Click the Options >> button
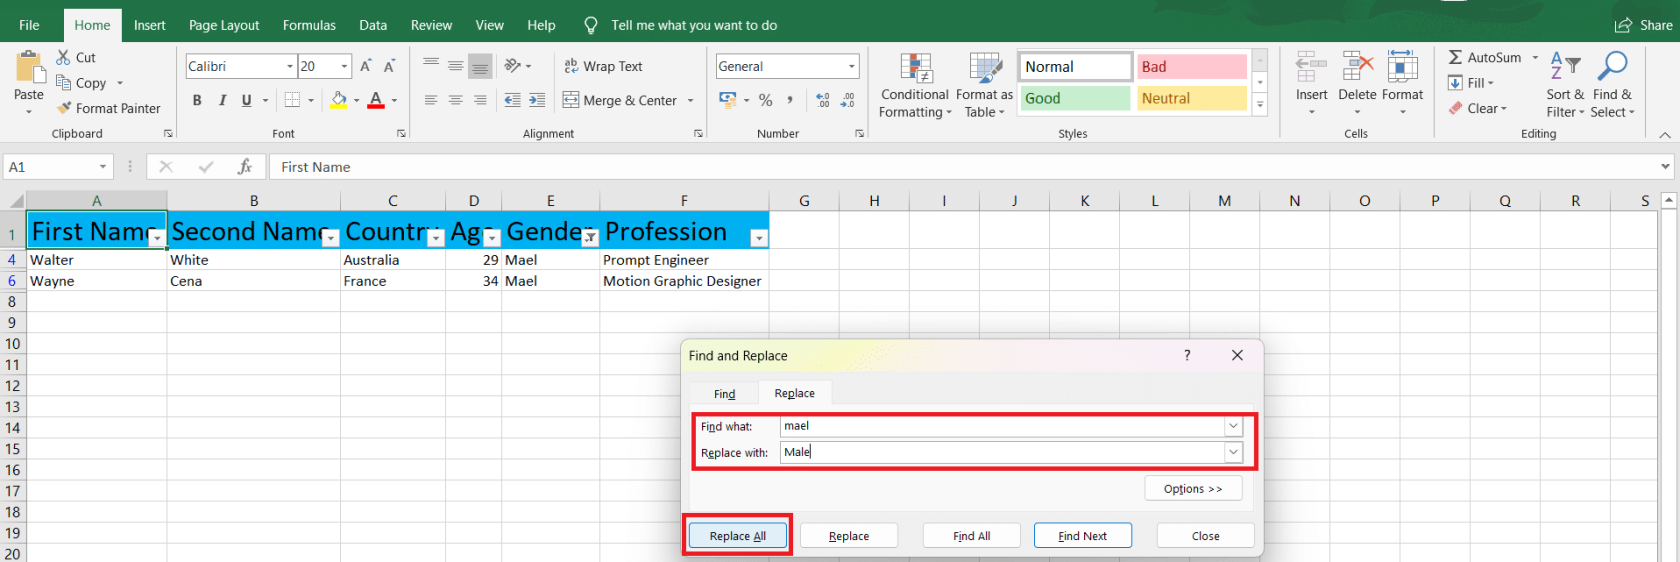Viewport: 1680px width, 562px height. pyautogui.click(x=1193, y=489)
